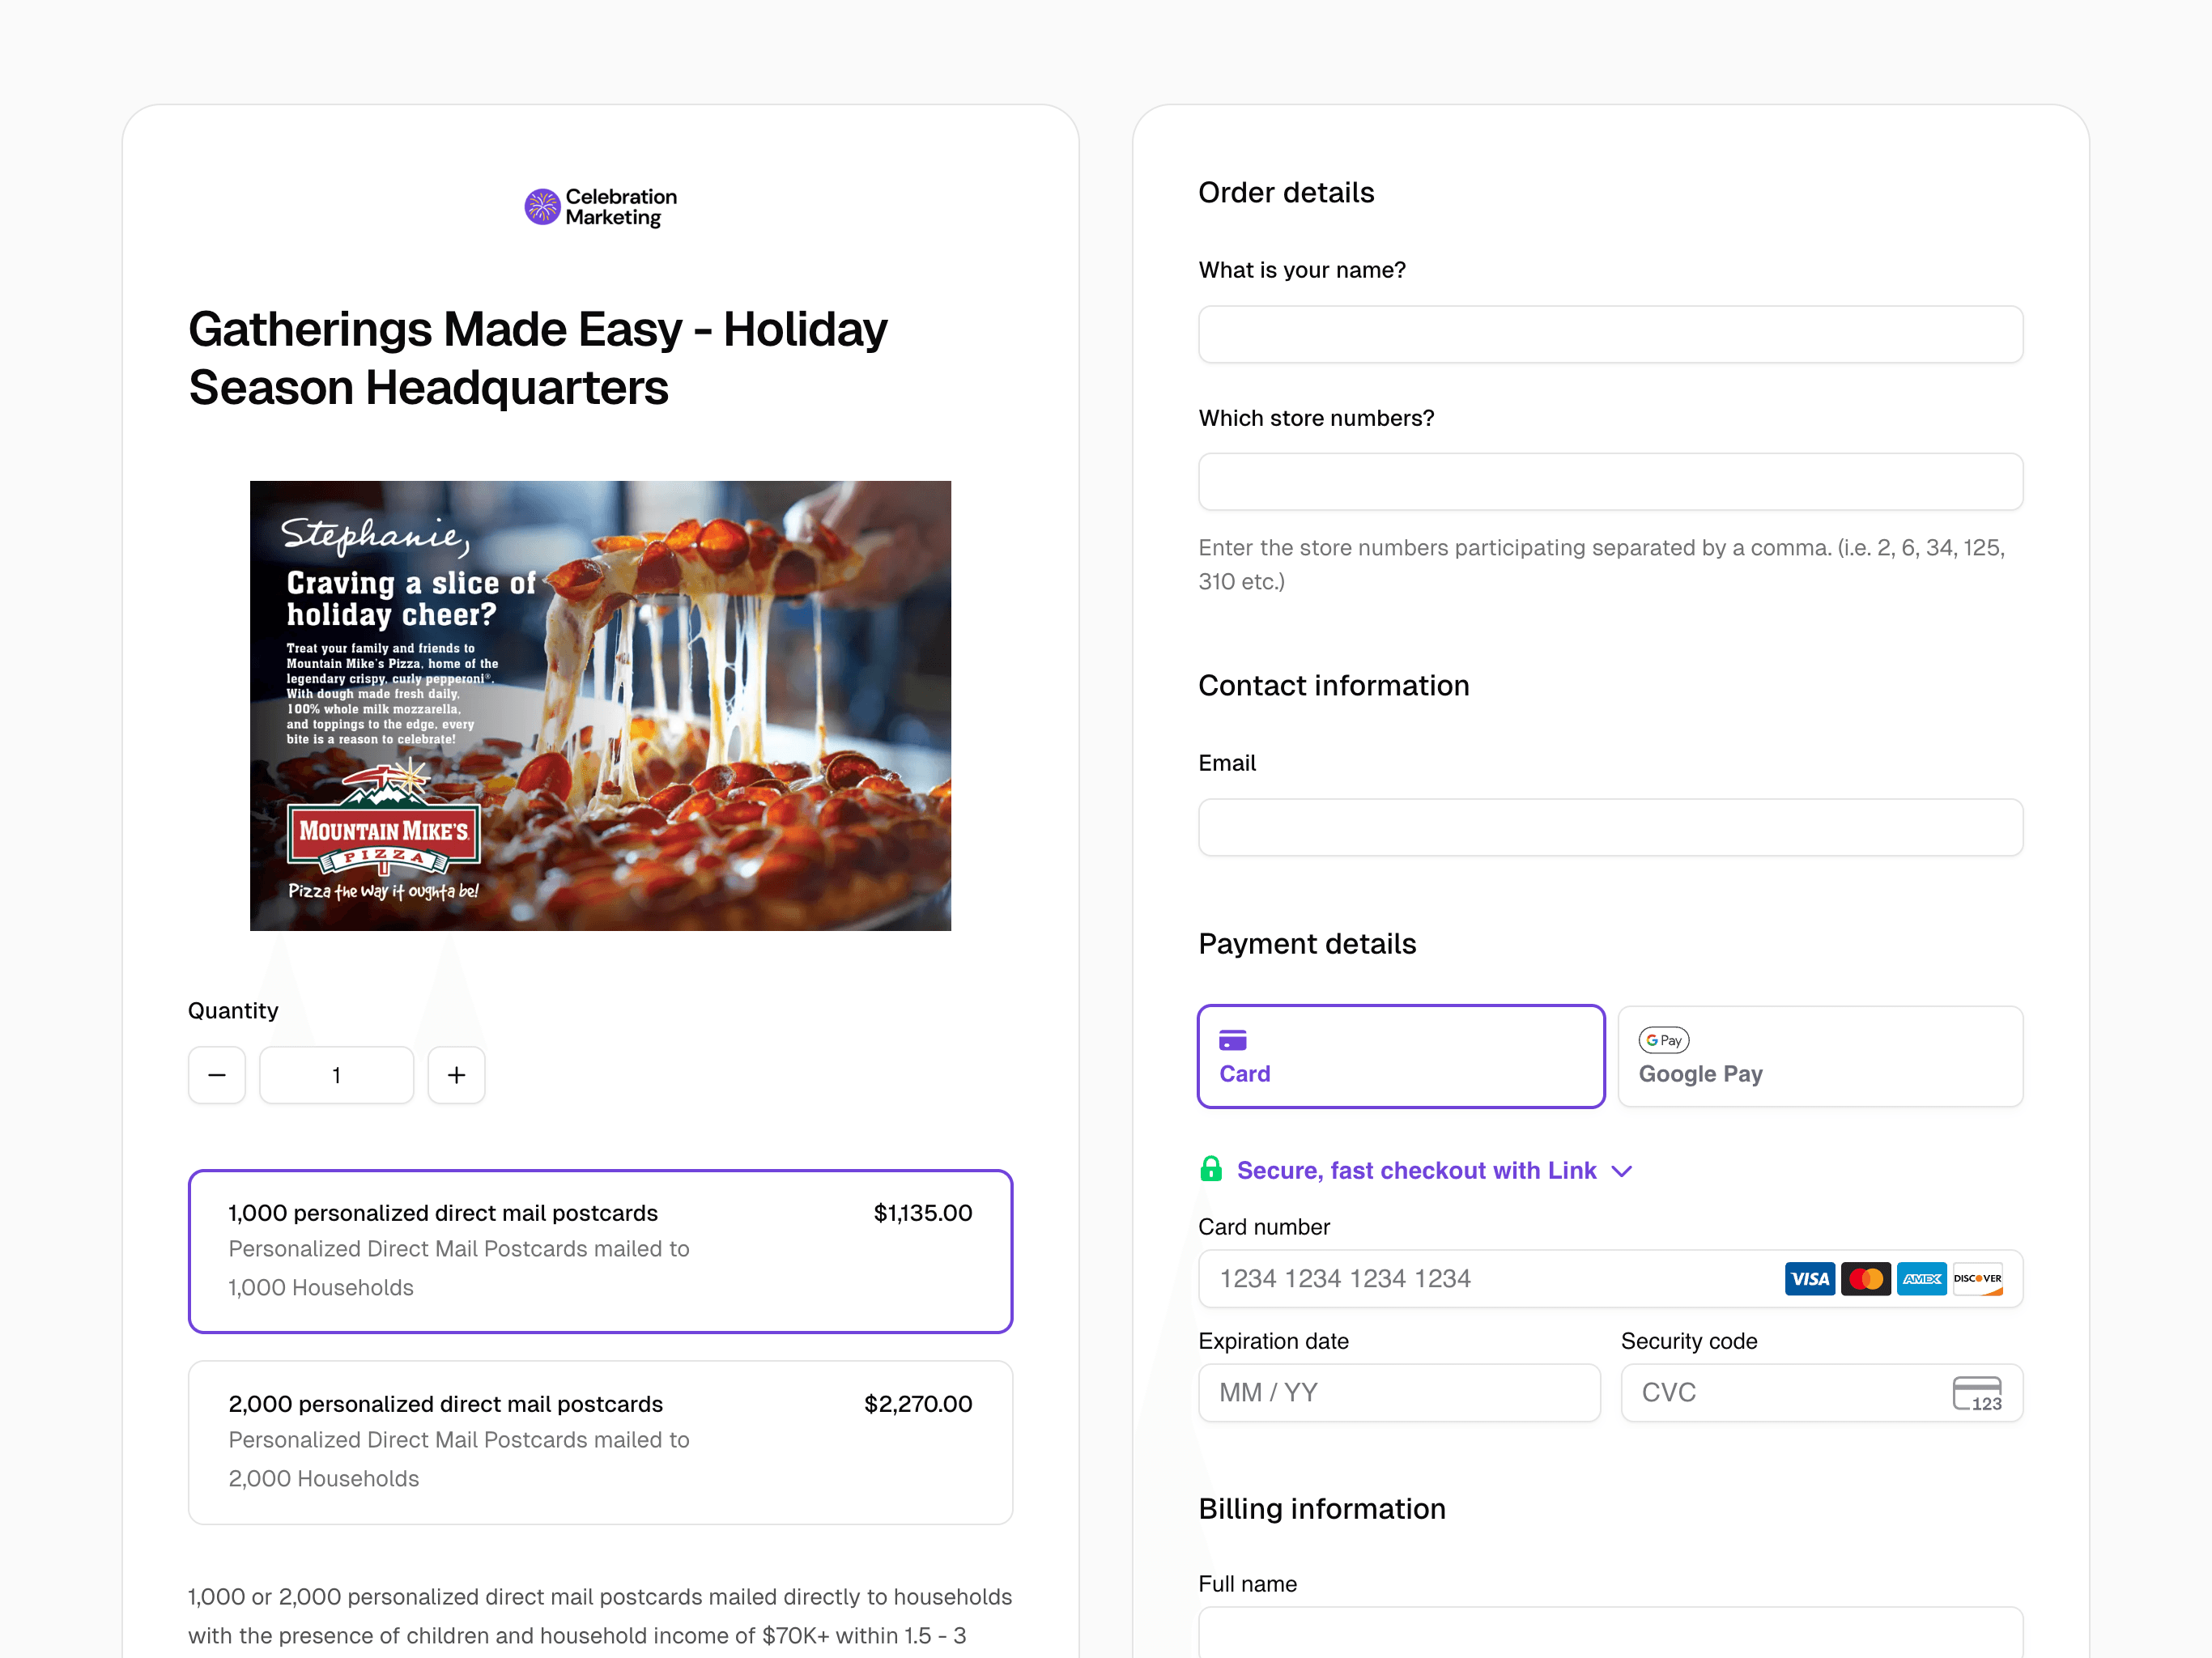Click the Email input field
The width and height of the screenshot is (2212, 1658).
(x=1610, y=827)
